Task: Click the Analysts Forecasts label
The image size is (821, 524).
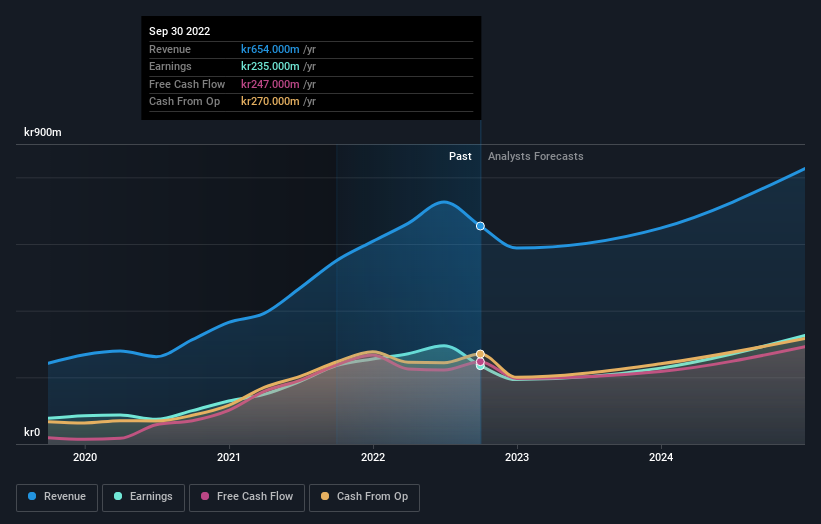Action: click(x=536, y=156)
